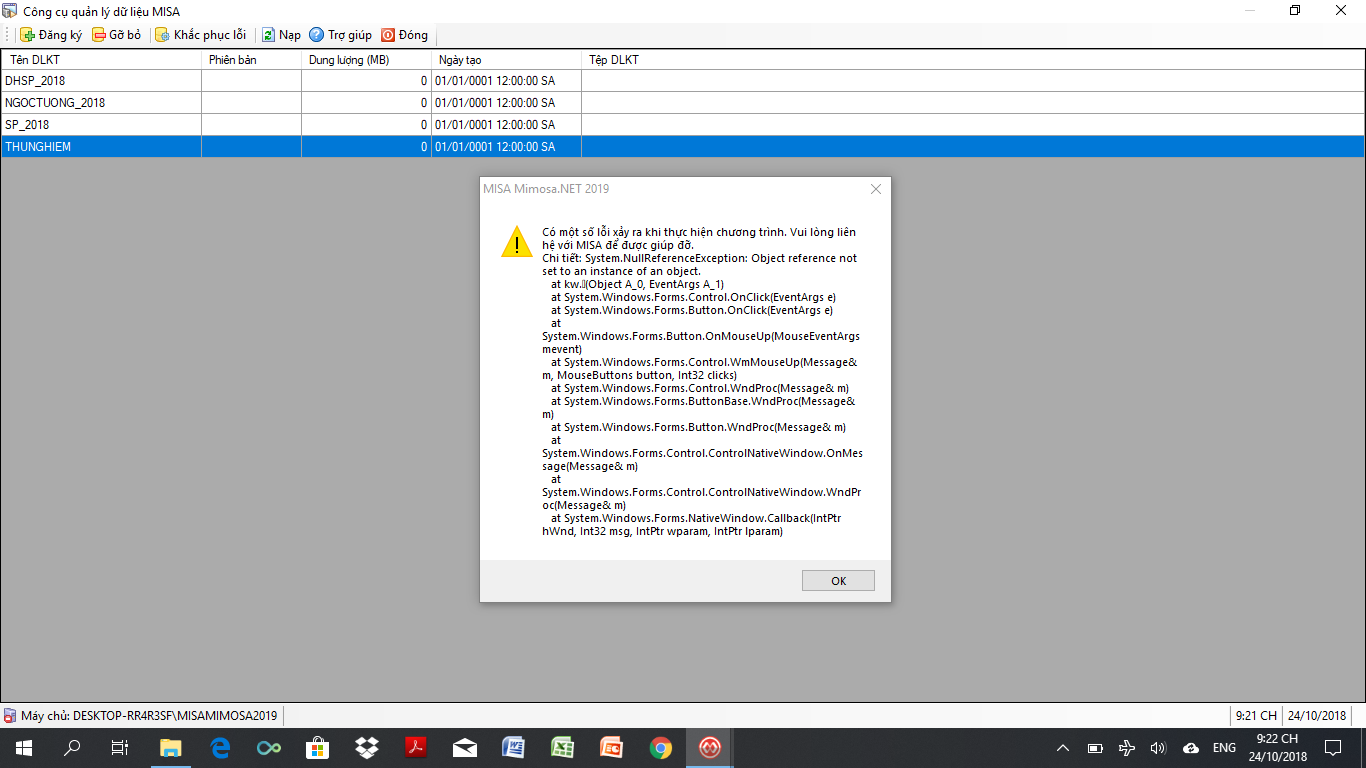Viewport: 1366px width, 768px height.
Task: Click the app icon in title bar
Action: click(10, 11)
